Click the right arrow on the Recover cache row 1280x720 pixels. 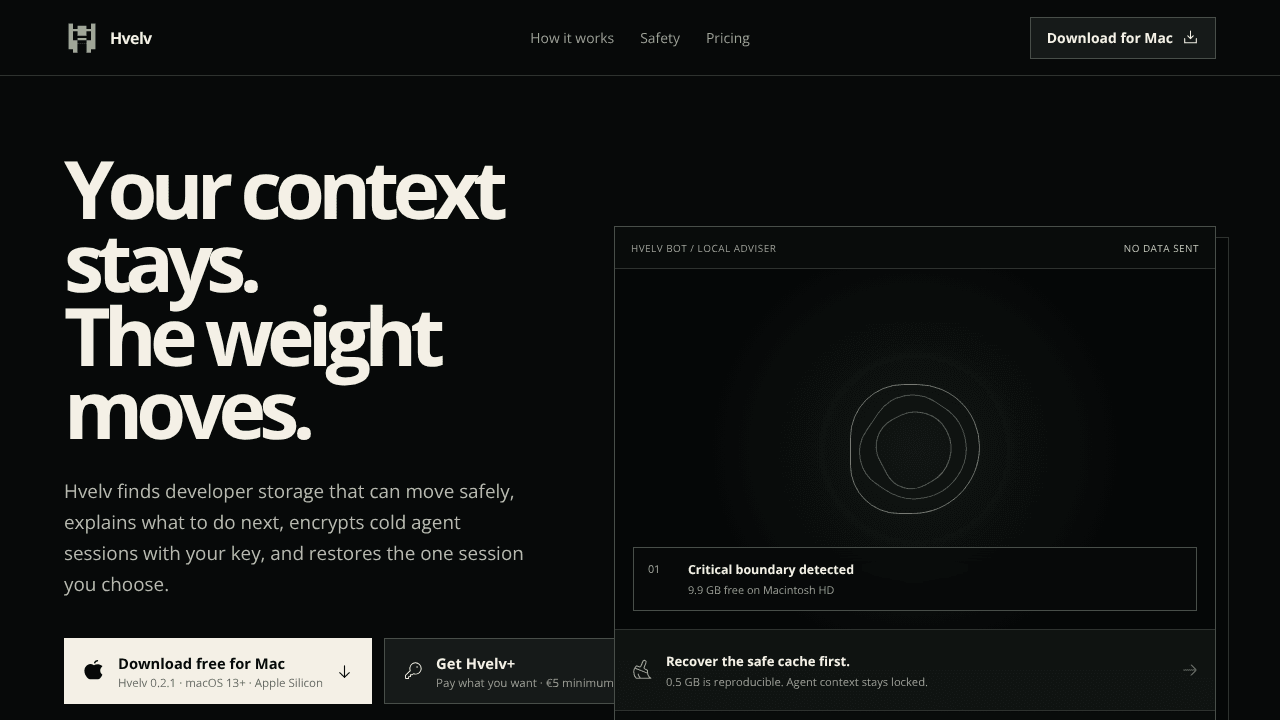coord(1189,670)
